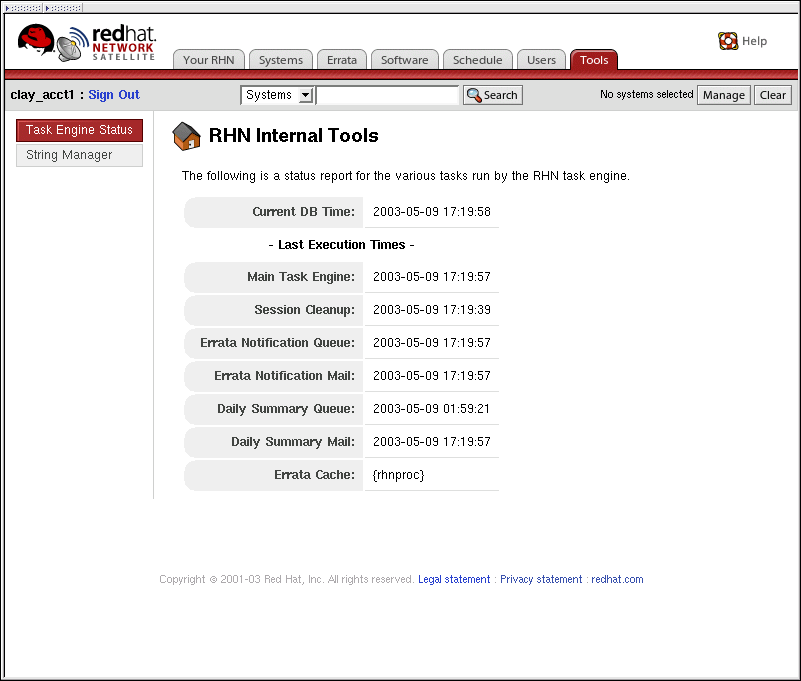The width and height of the screenshot is (801, 681).
Task: Click the Daily Summary Mail label
Action: tap(293, 442)
